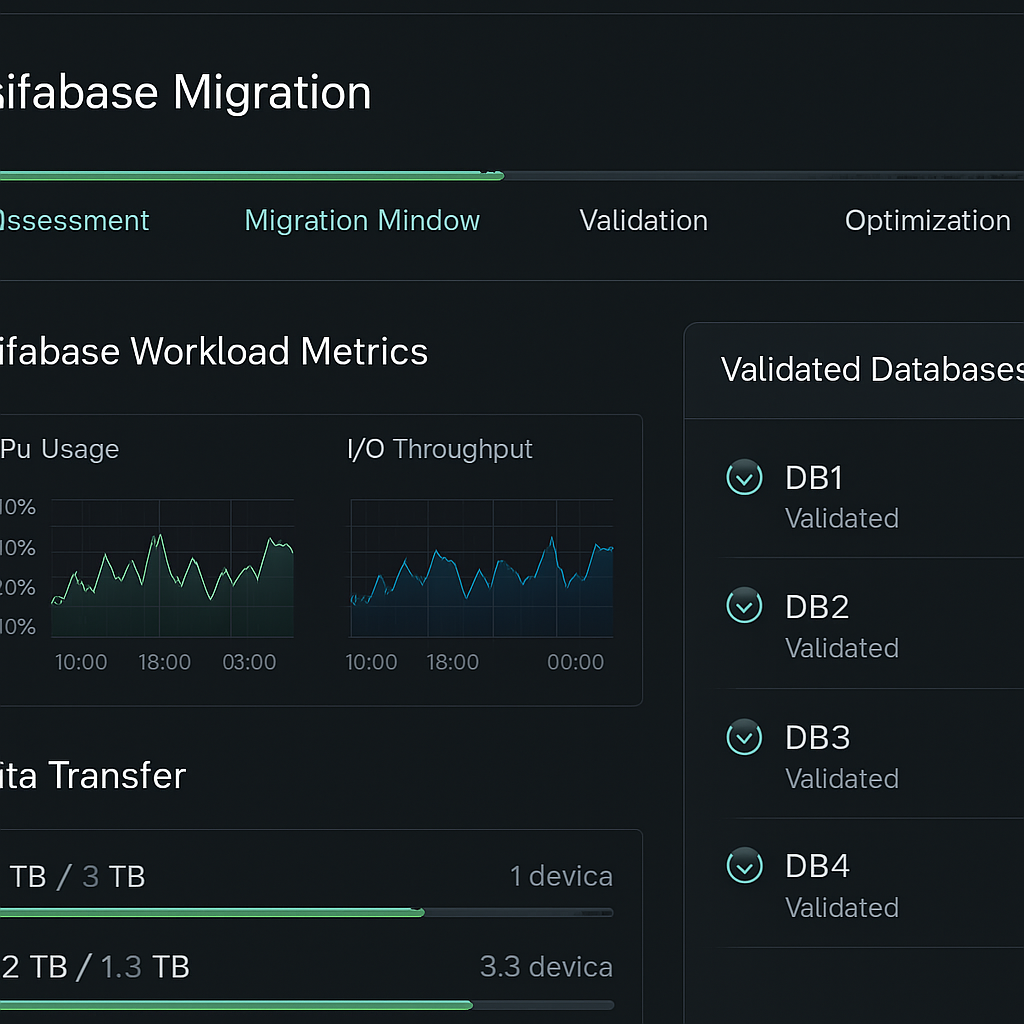Screen dimensions: 1024x1024
Task: Switch to the Migration Mindow tab
Action: [362, 221]
